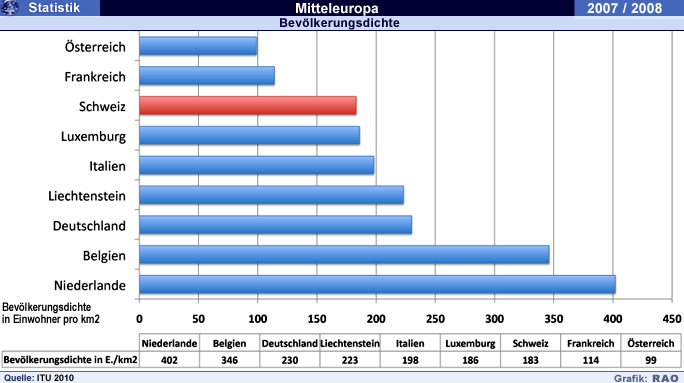Click the Italien bar

pyautogui.click(x=256, y=165)
